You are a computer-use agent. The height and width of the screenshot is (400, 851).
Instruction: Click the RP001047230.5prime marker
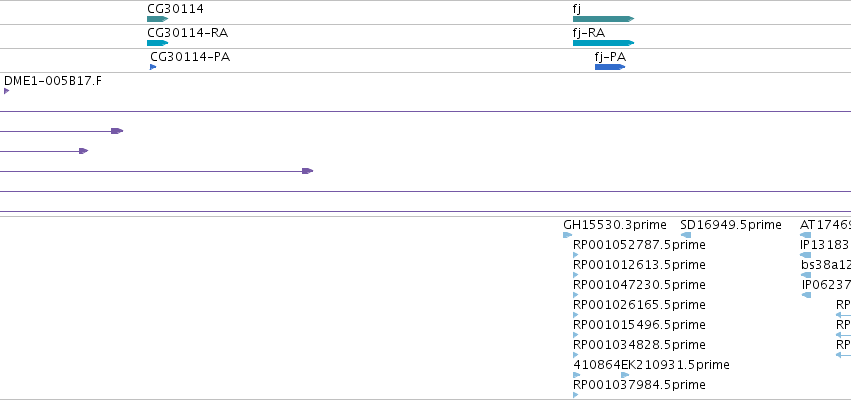coord(576,295)
